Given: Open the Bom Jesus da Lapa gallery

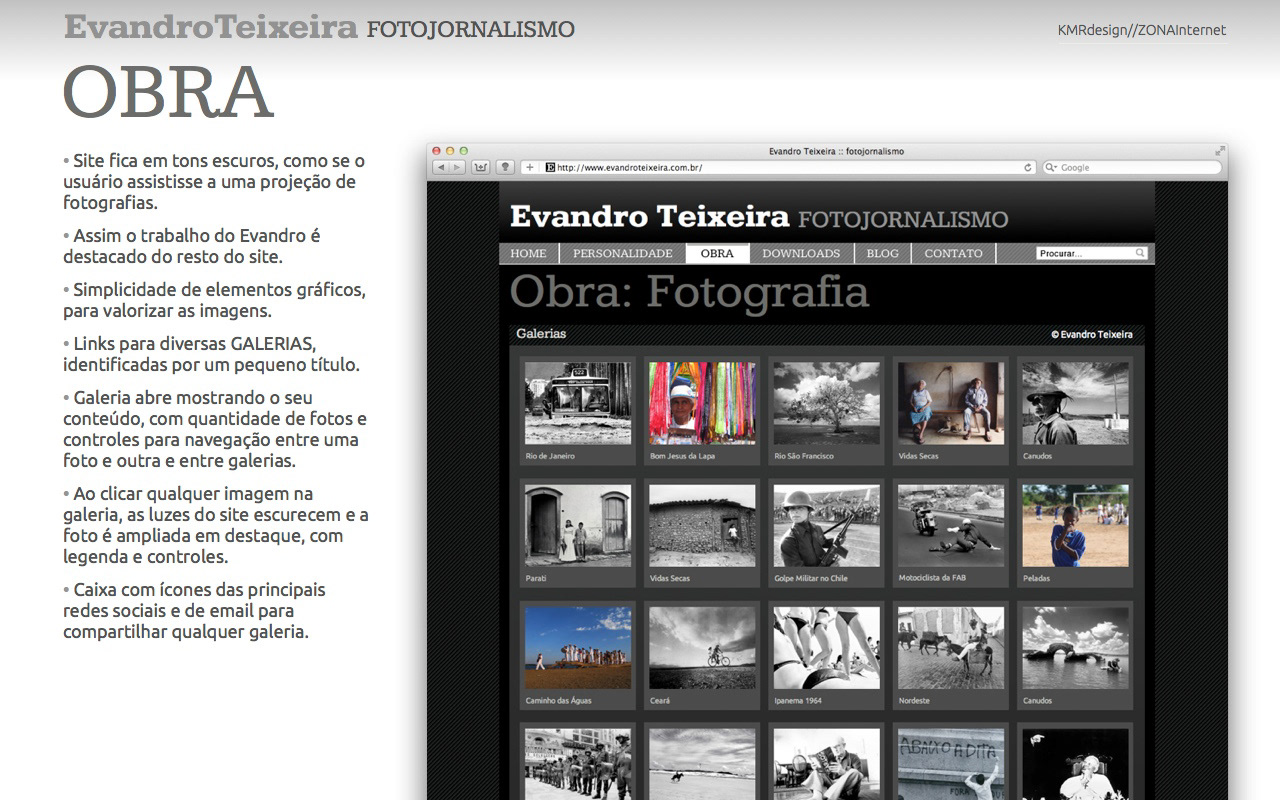Looking at the screenshot, I should click(702, 403).
